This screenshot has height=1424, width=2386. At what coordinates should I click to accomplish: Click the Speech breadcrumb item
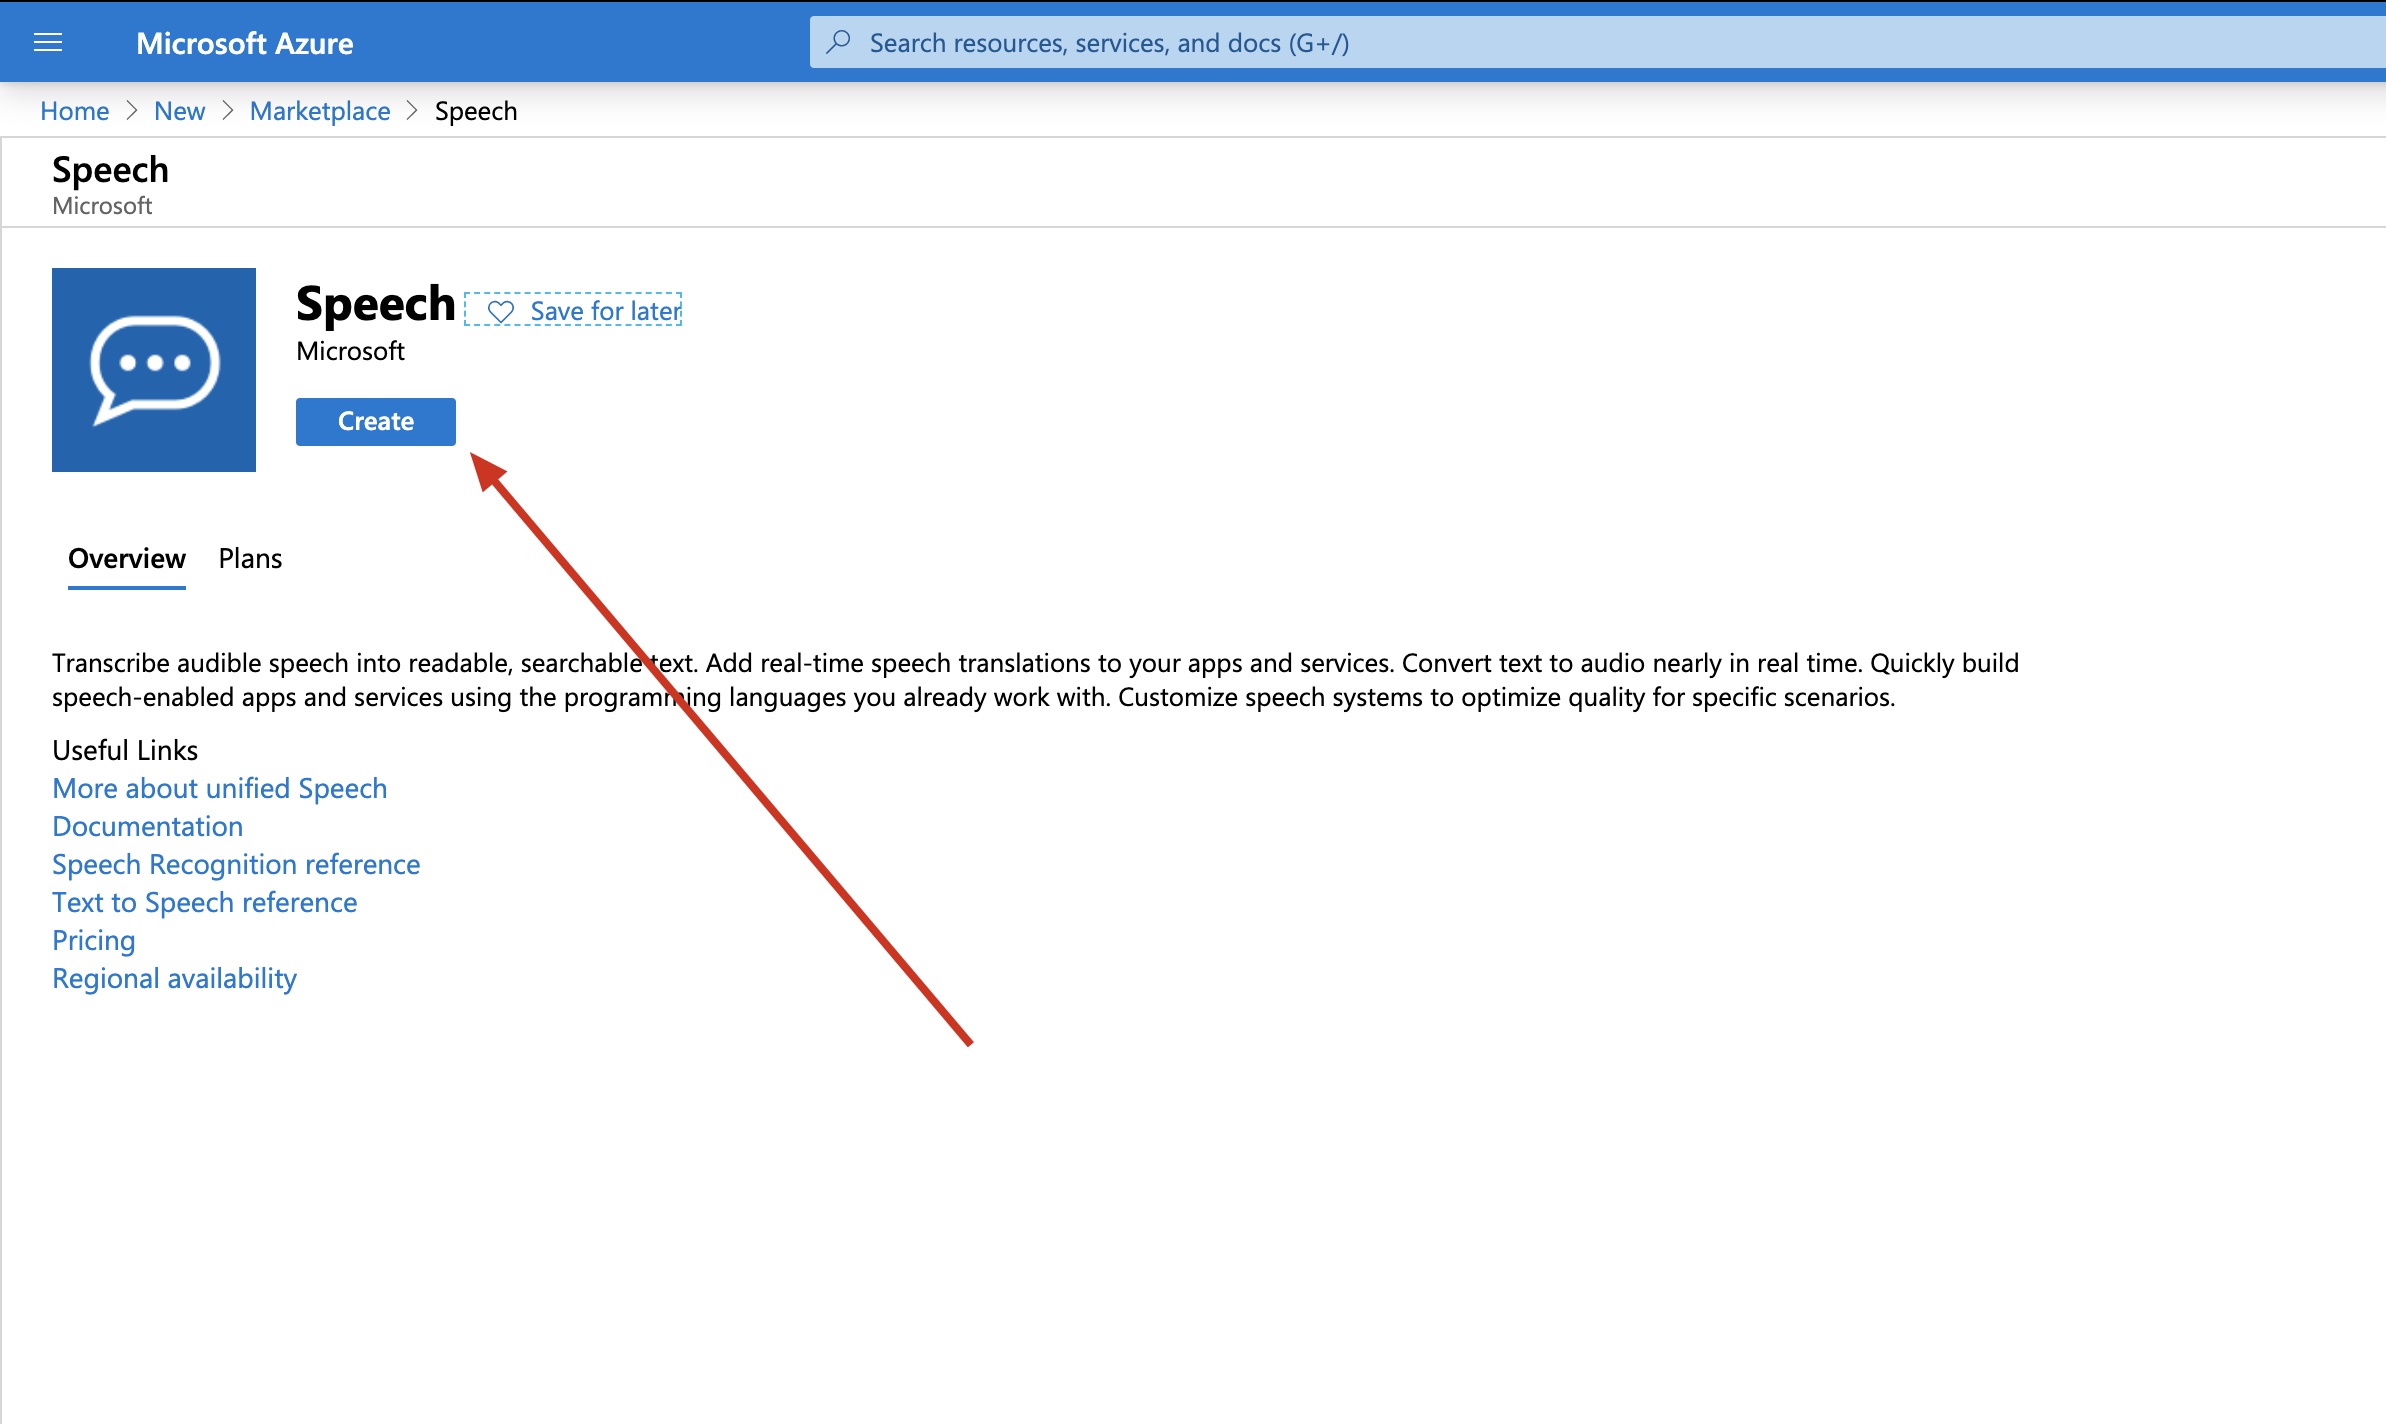[476, 111]
